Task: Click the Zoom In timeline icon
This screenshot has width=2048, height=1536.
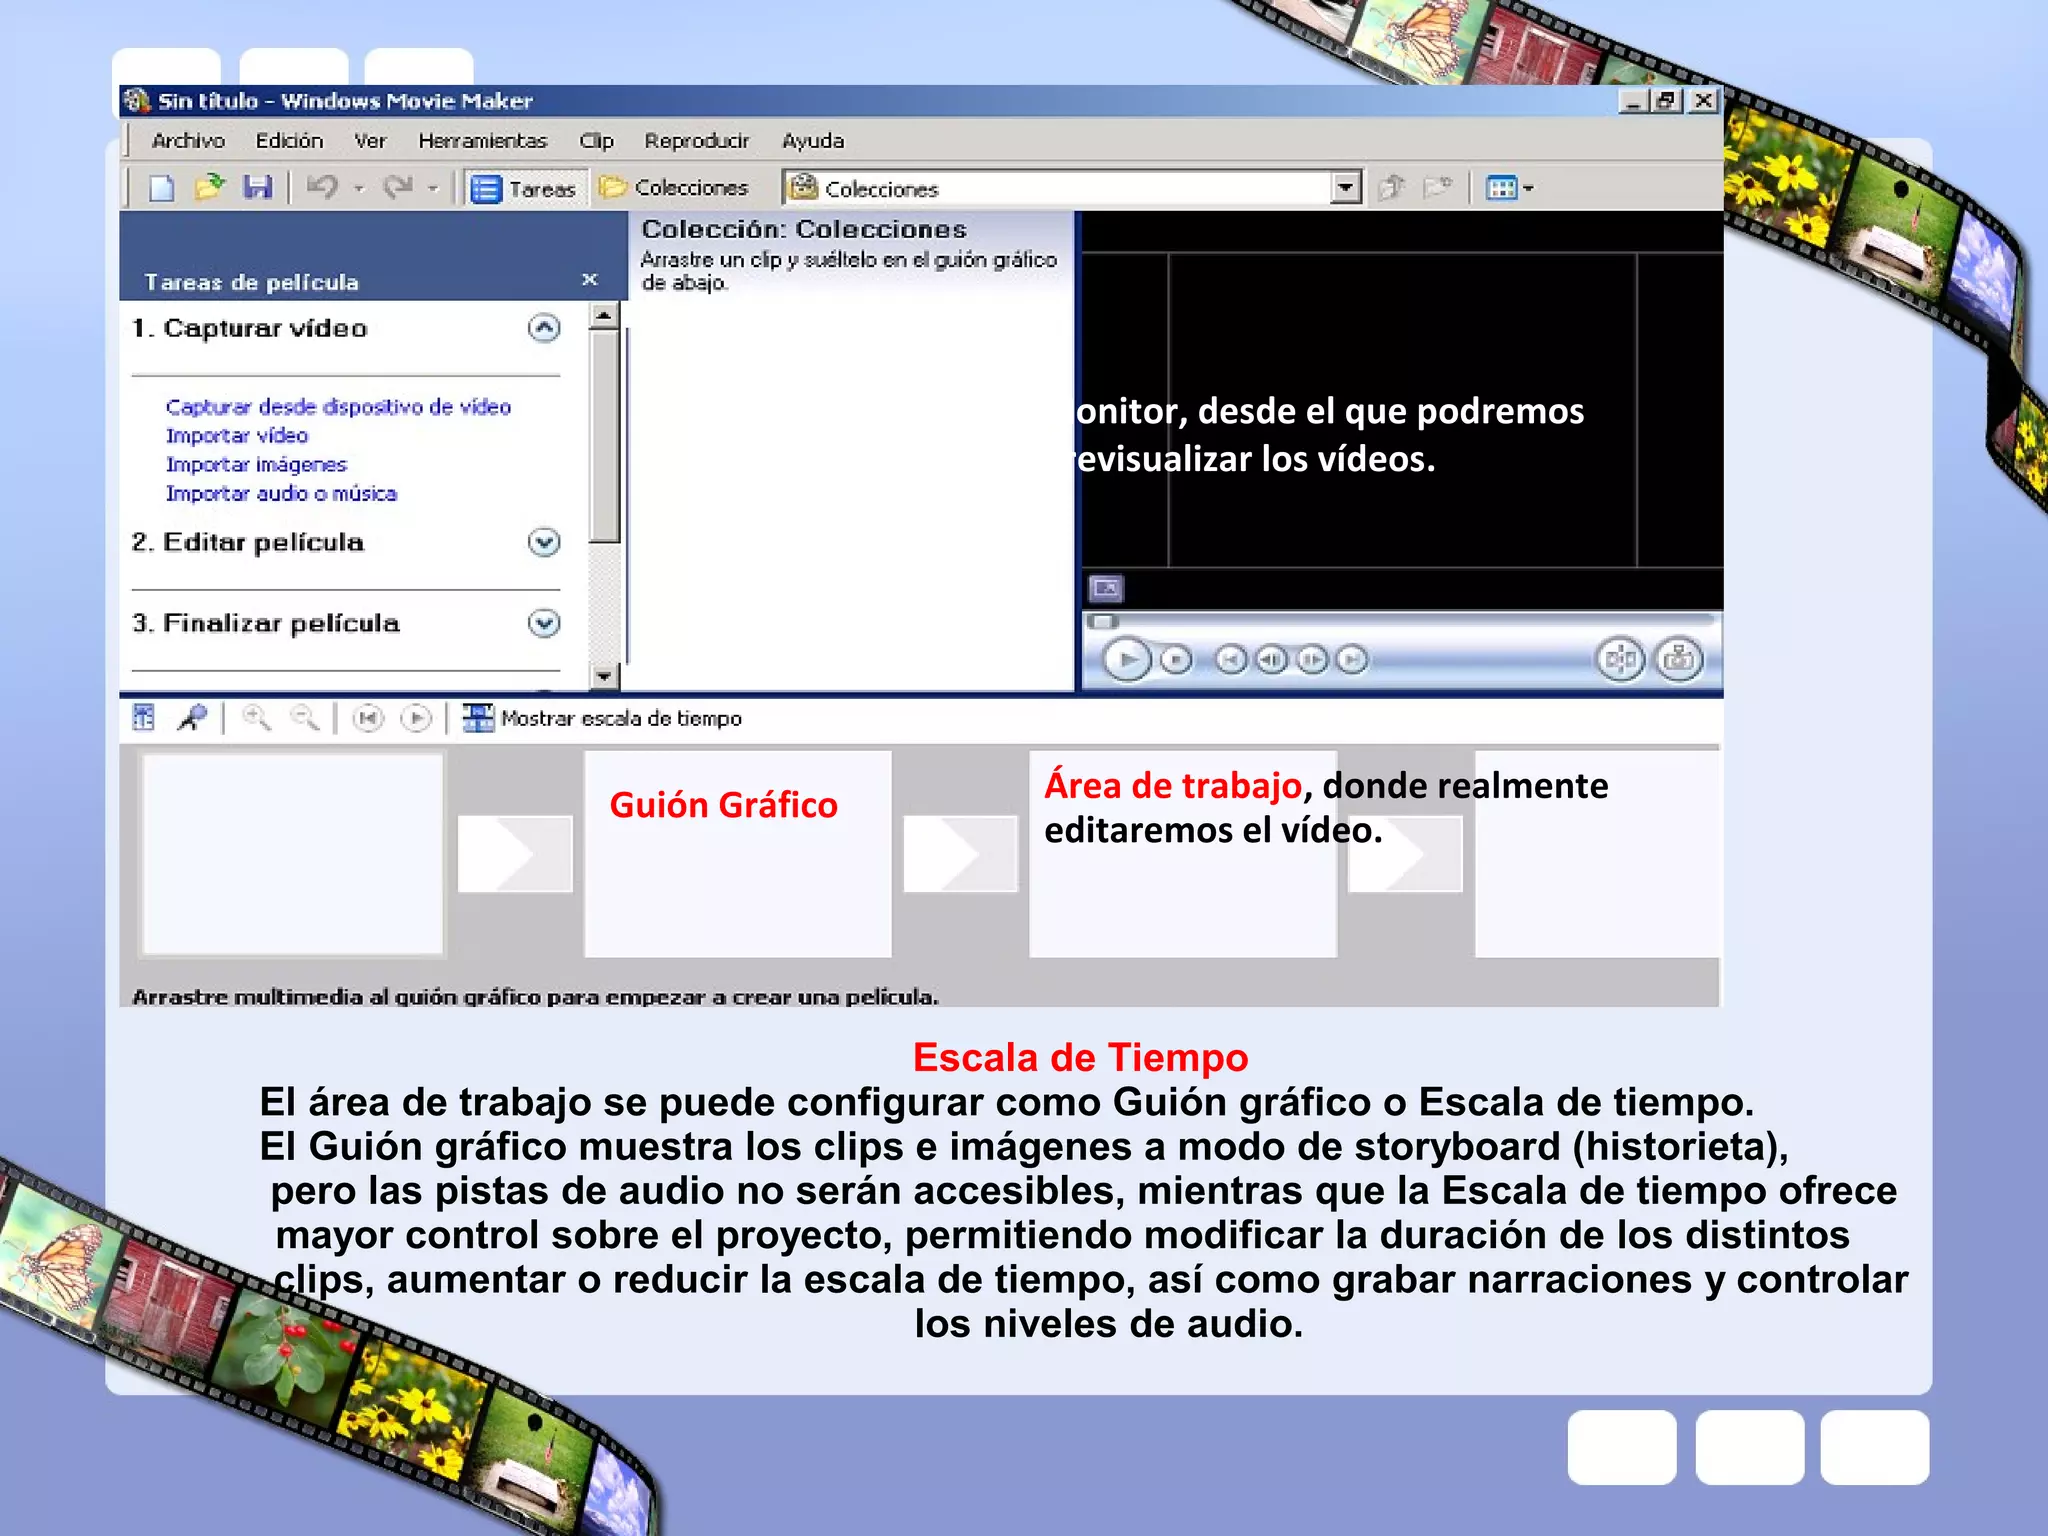Action: pyautogui.click(x=257, y=718)
